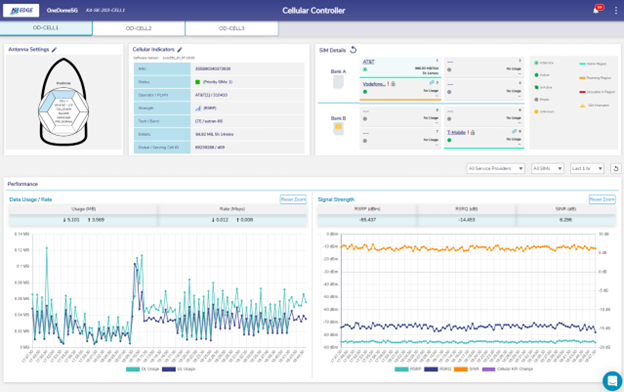Screen dimensions: 624x392
Task: Click the KVH EDGE logo
Action: (x=21, y=10)
